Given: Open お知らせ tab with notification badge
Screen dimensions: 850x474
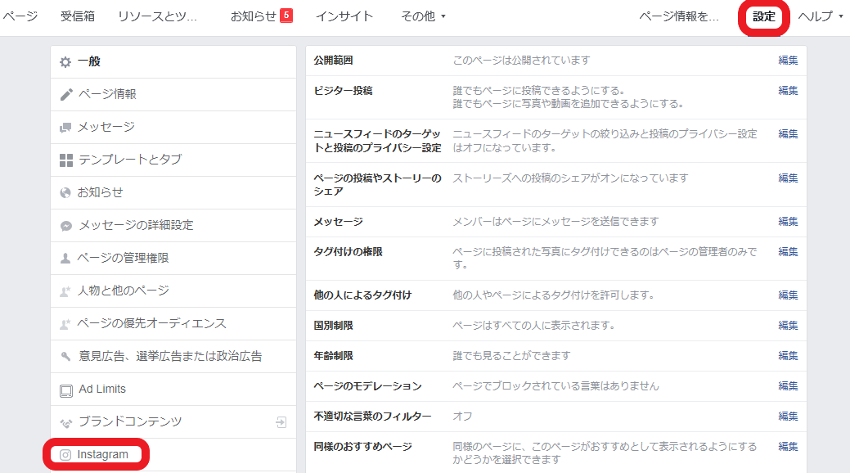Looking at the screenshot, I should pyautogui.click(x=261, y=16).
